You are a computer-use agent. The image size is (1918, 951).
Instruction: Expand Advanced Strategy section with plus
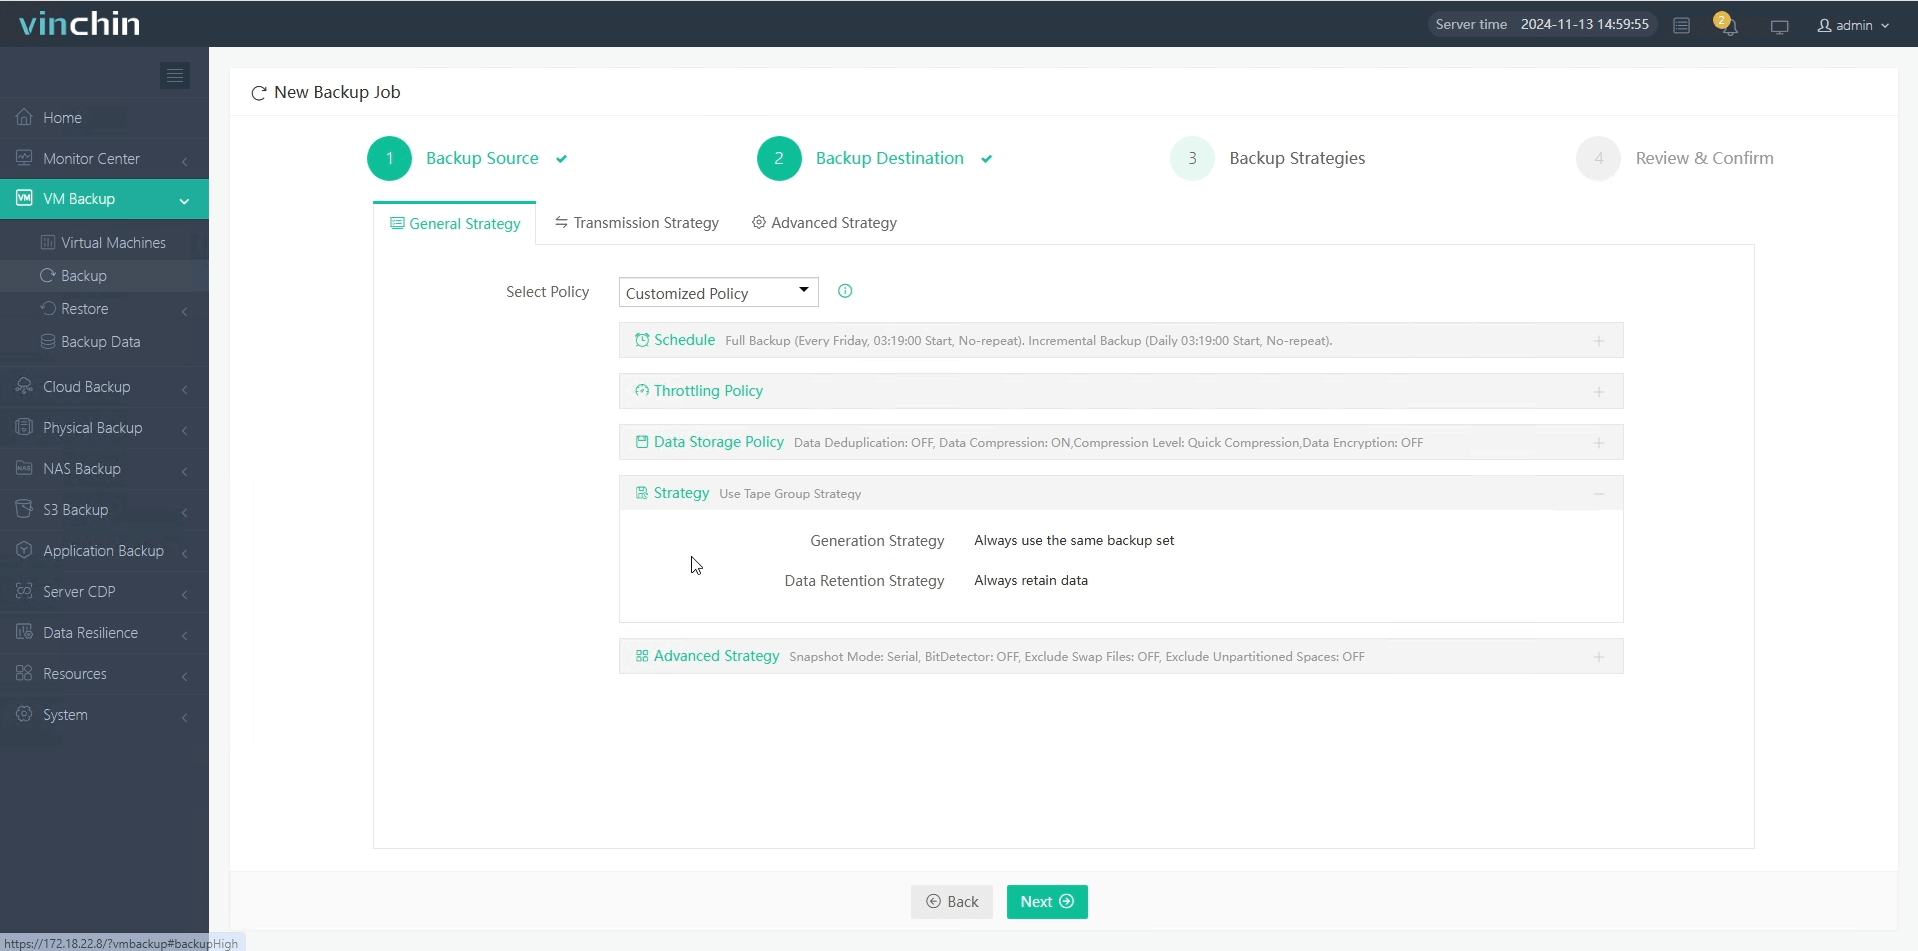(x=1599, y=657)
